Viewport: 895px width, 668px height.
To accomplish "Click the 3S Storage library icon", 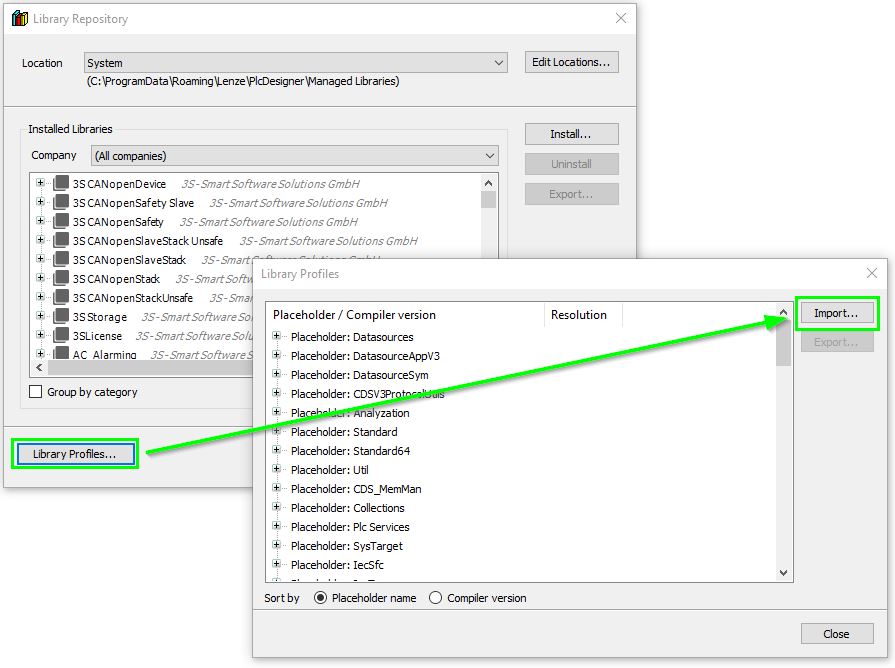I will (61, 317).
